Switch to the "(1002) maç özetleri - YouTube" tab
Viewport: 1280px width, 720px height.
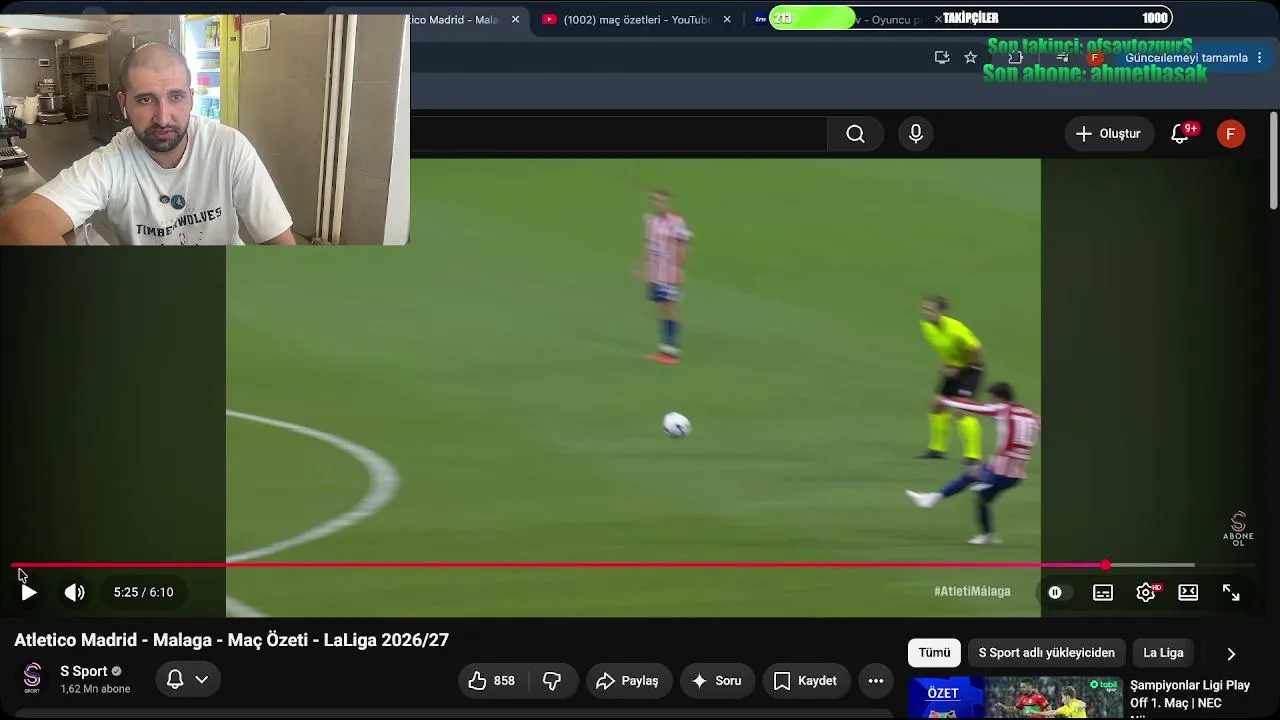click(x=636, y=19)
